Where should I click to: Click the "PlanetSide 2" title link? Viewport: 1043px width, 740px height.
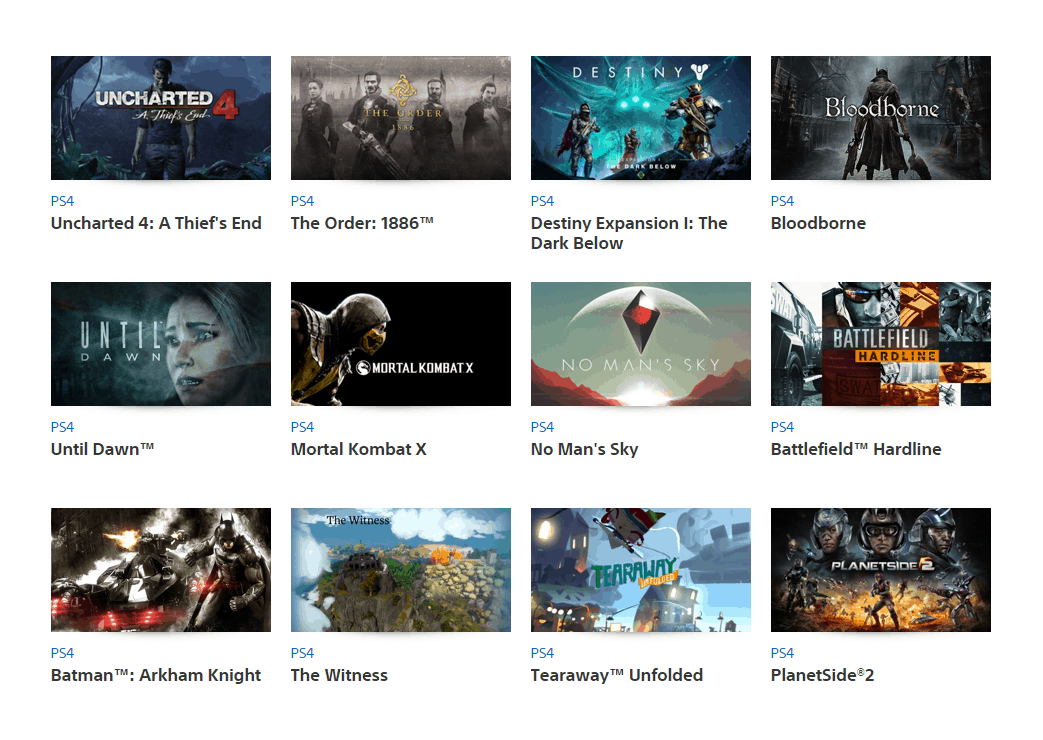tap(822, 675)
